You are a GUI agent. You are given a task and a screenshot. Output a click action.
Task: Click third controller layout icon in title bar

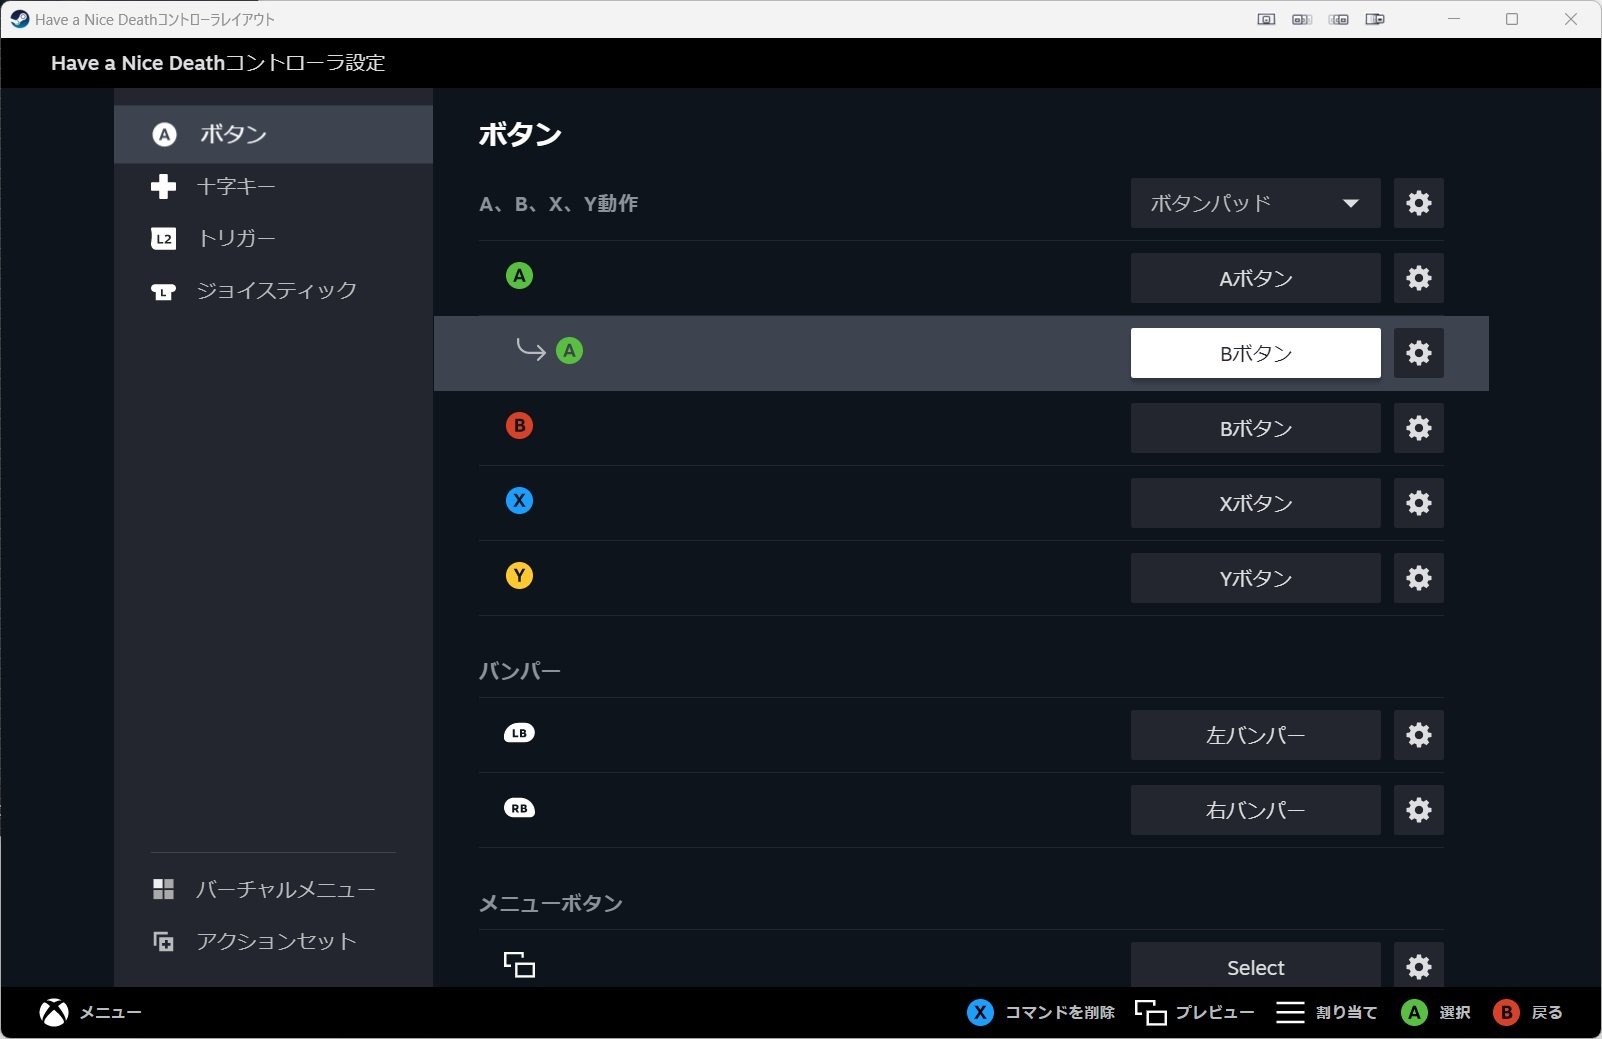[1339, 19]
